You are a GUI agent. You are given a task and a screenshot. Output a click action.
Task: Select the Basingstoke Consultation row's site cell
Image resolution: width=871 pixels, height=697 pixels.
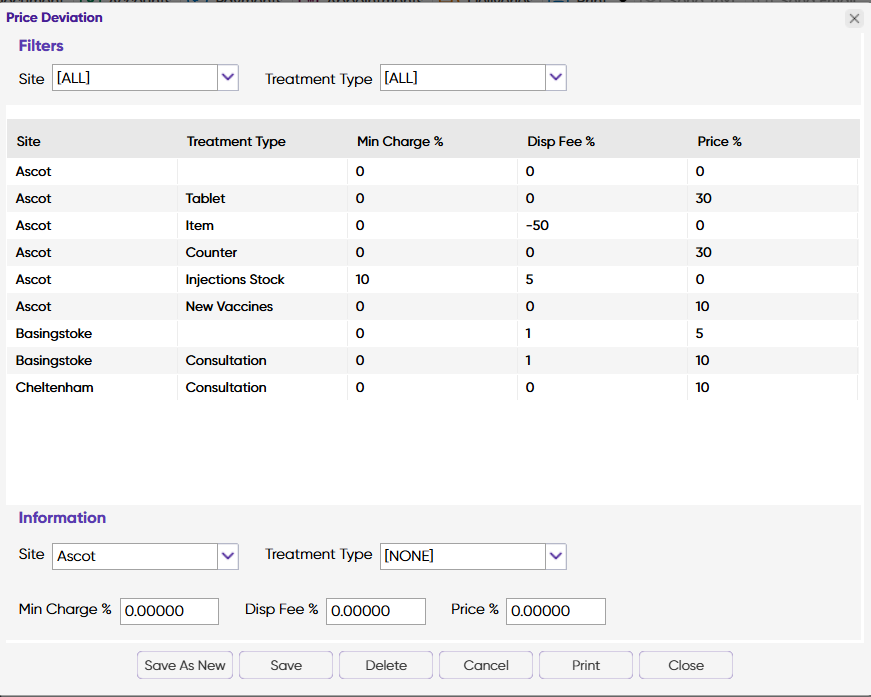coord(92,360)
